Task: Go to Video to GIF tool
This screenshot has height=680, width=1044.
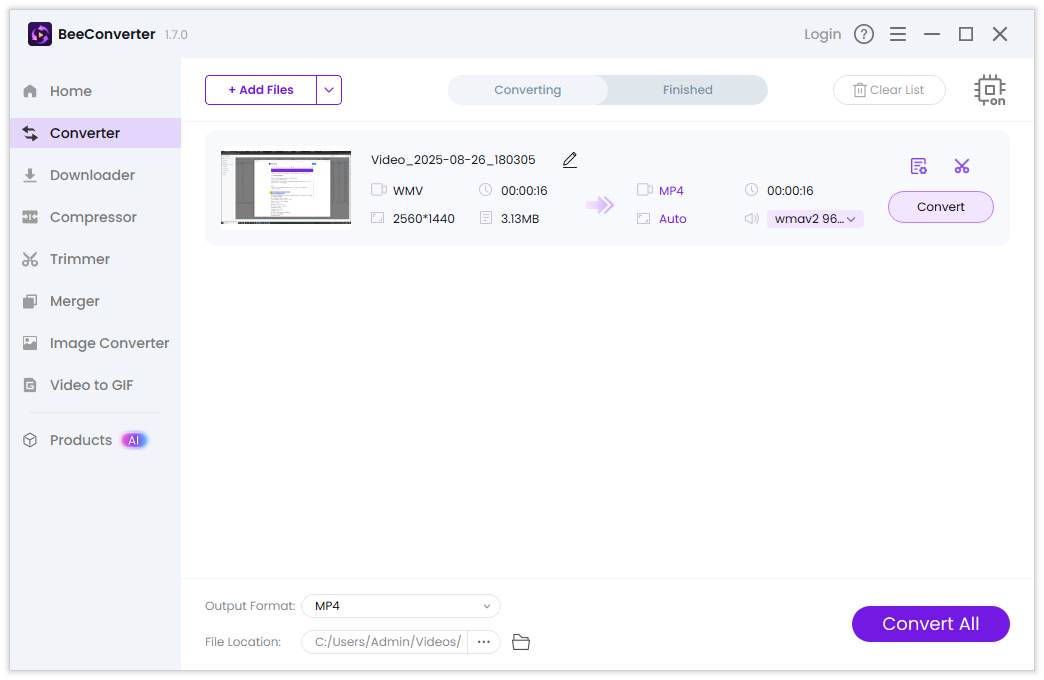Action: [91, 385]
